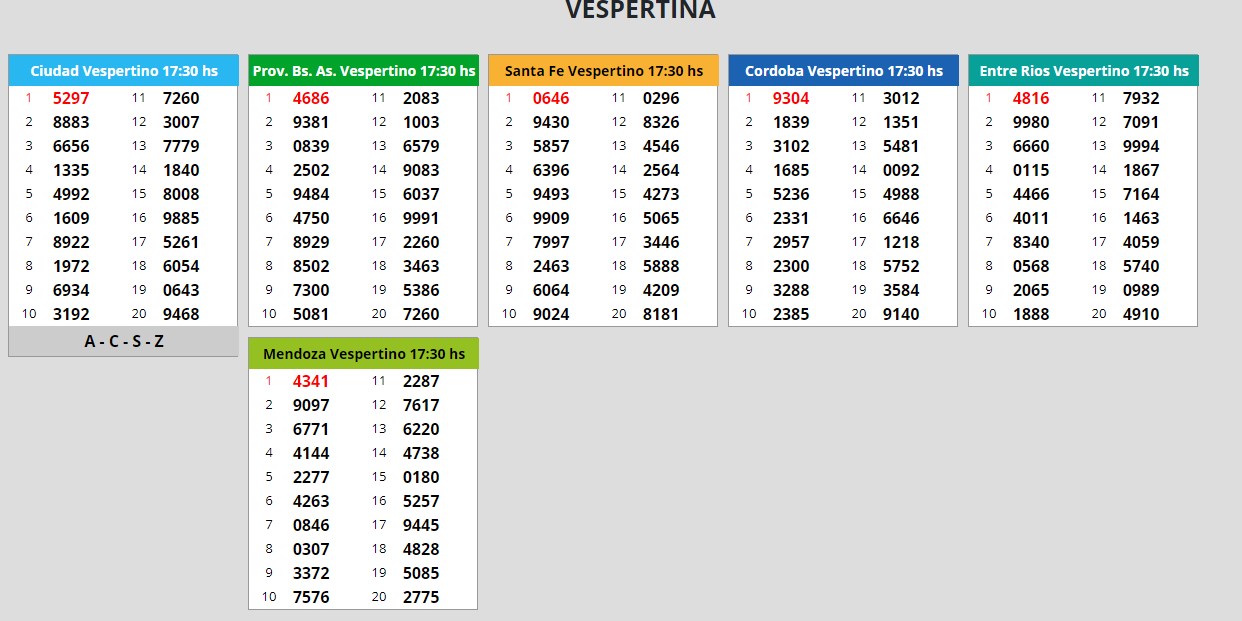Click Mendoza first prize number 4341
1242x621 pixels.
(311, 381)
